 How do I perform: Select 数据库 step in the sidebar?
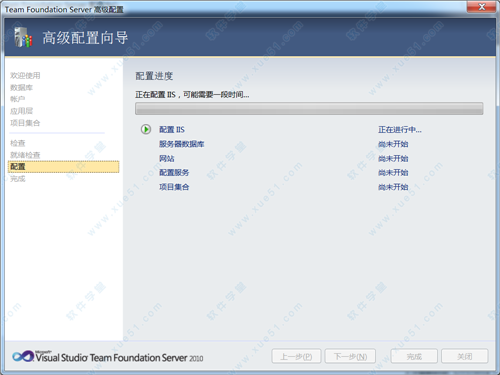pyautogui.click(x=21, y=88)
